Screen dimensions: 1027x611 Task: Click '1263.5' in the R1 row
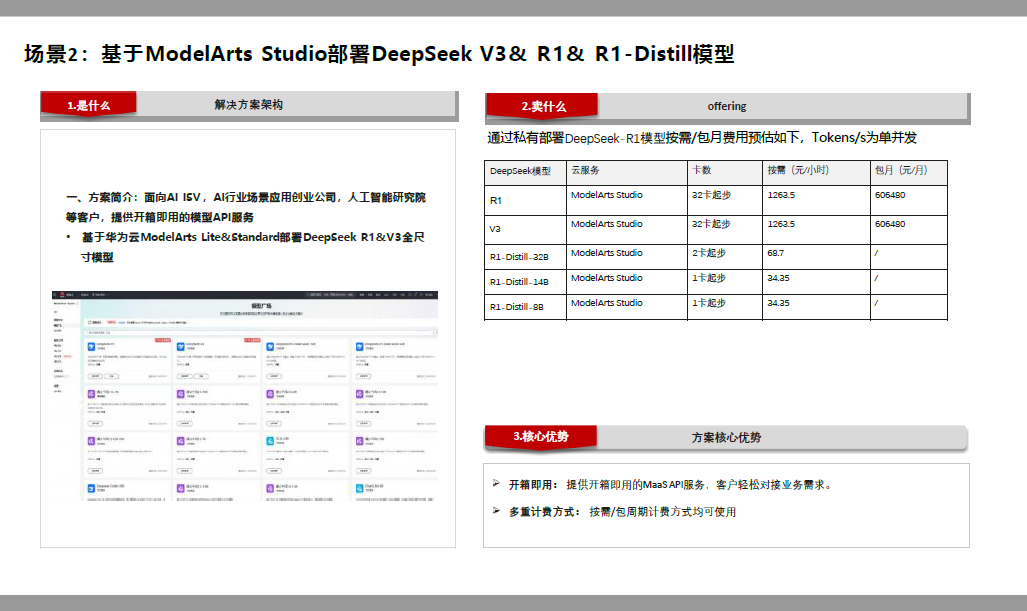(x=781, y=195)
